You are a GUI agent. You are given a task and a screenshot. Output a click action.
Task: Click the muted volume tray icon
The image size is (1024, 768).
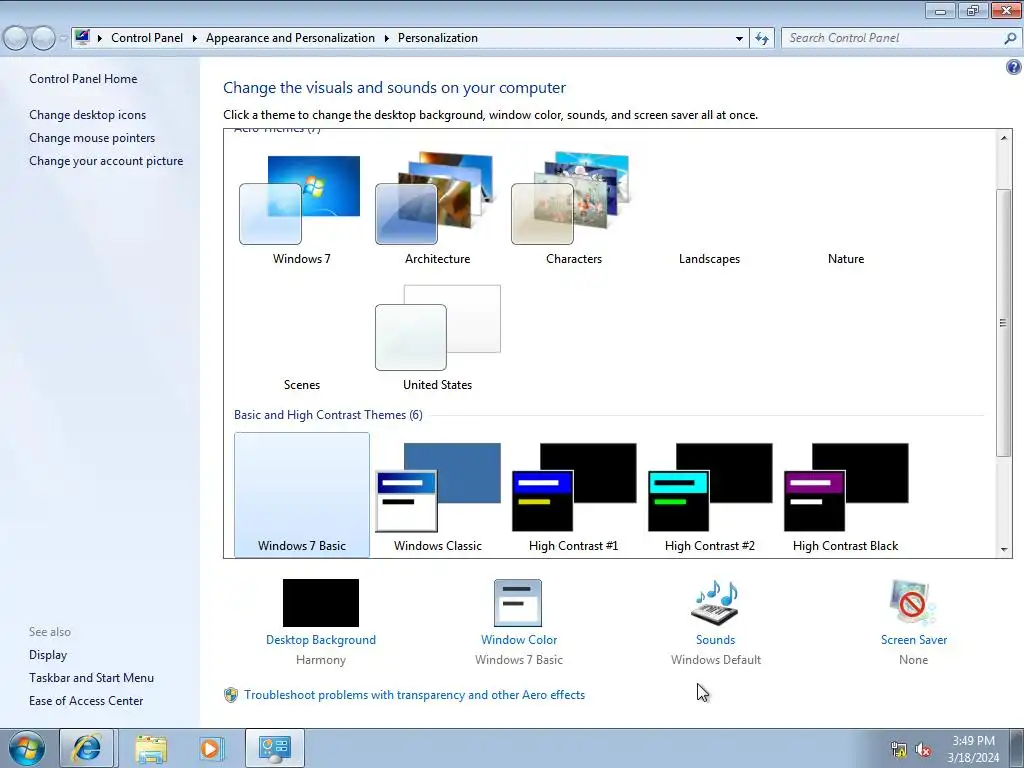coord(923,750)
